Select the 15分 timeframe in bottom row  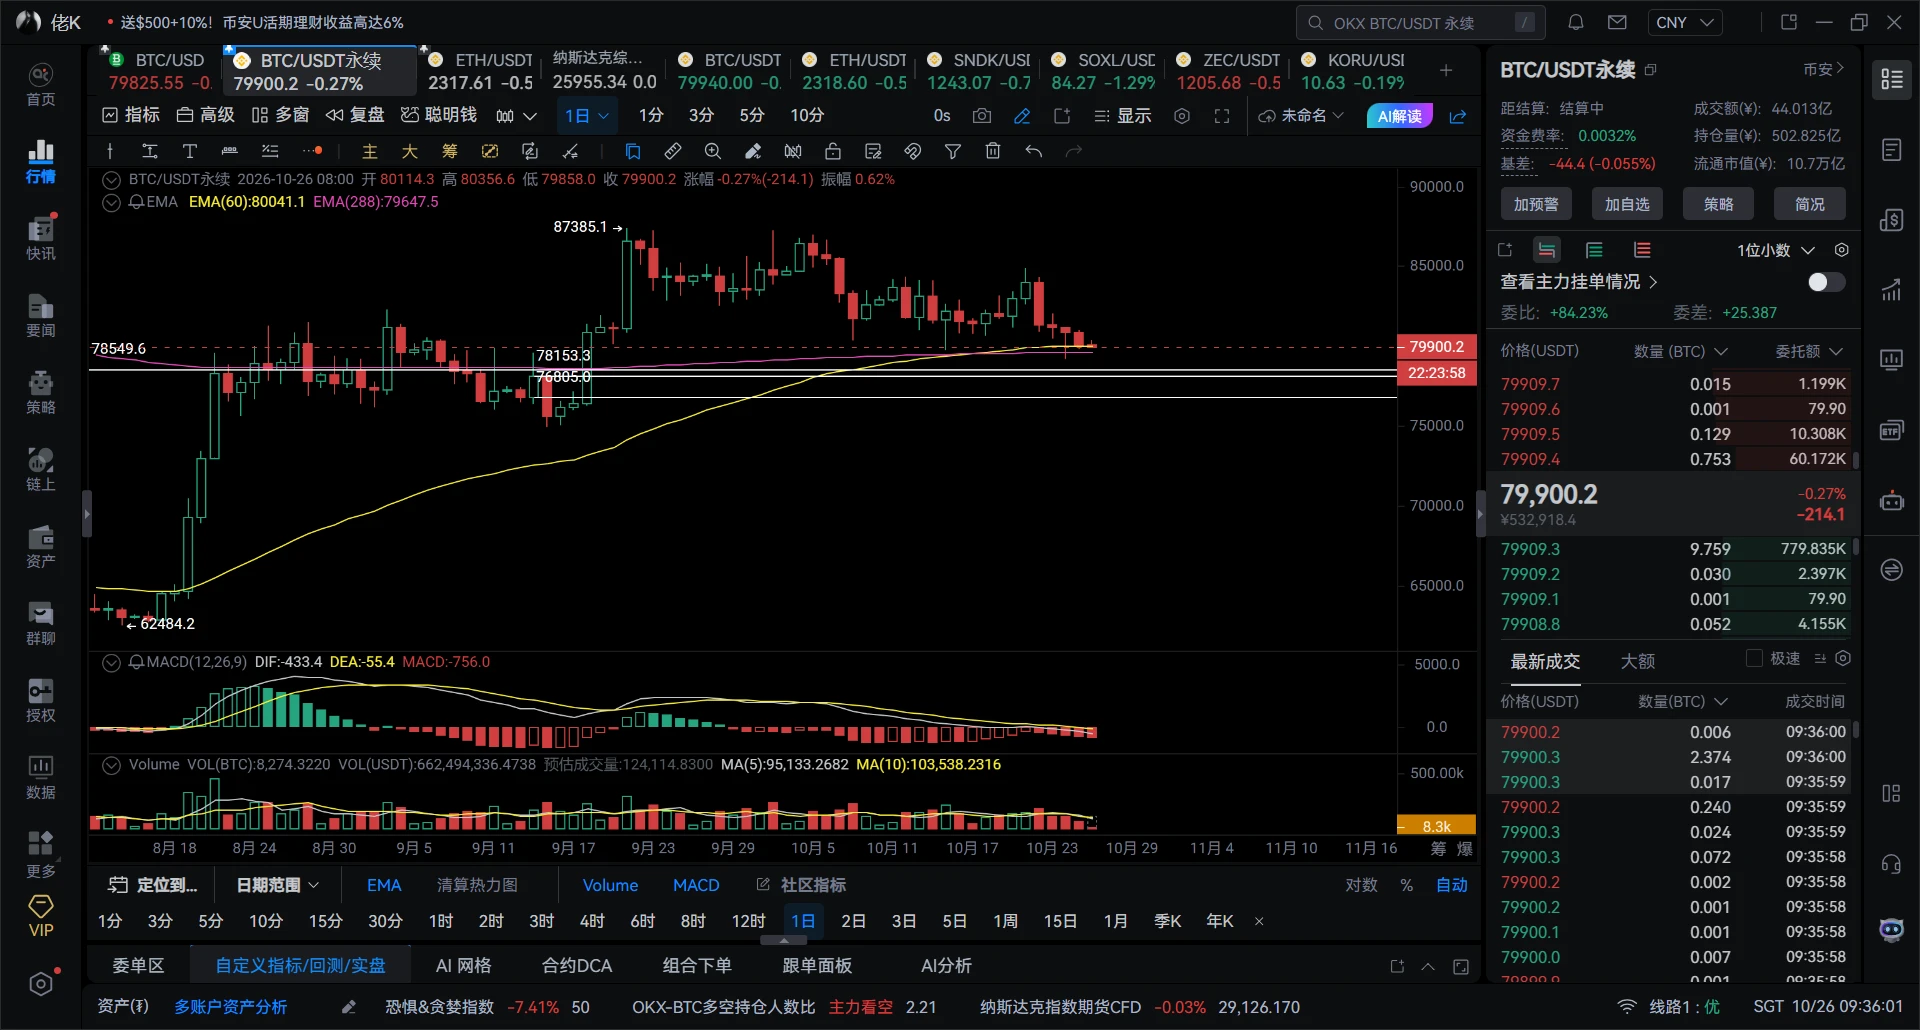click(325, 921)
